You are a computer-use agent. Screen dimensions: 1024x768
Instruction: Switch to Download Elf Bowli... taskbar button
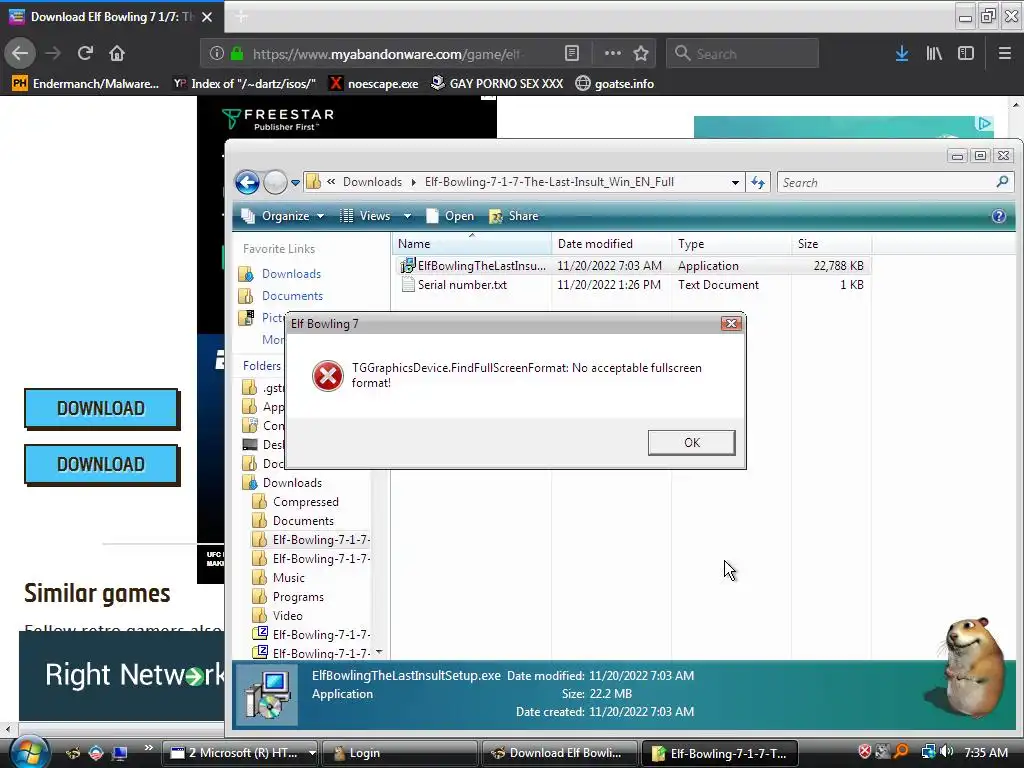click(560, 753)
